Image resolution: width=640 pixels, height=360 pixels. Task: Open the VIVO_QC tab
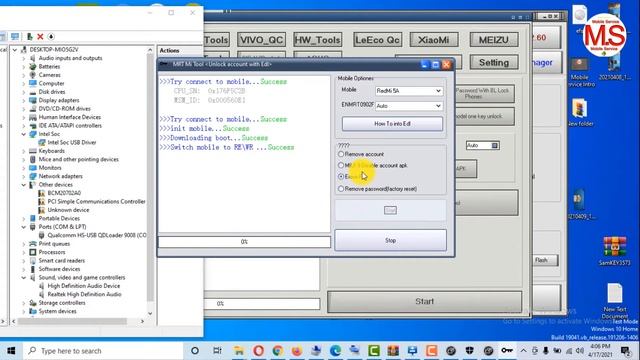tap(261, 40)
